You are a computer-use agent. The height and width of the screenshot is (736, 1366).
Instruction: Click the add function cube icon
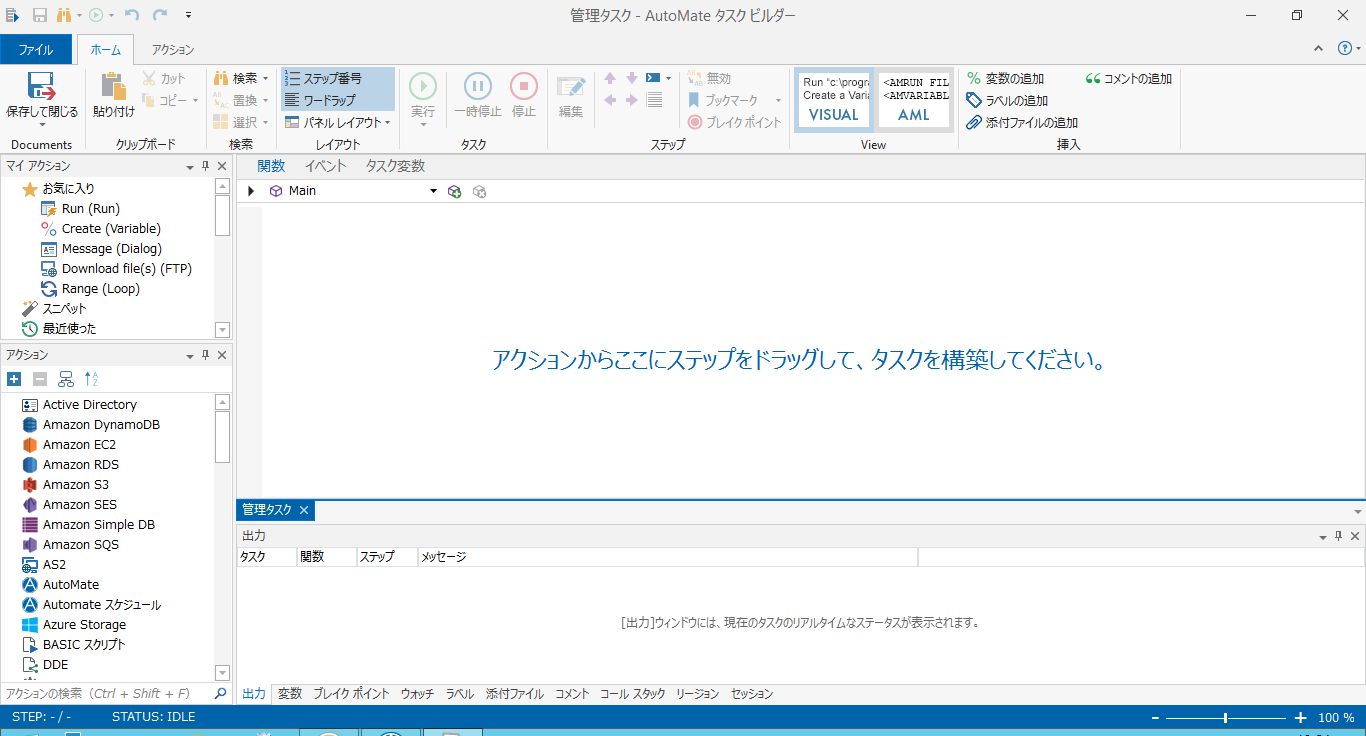point(455,191)
